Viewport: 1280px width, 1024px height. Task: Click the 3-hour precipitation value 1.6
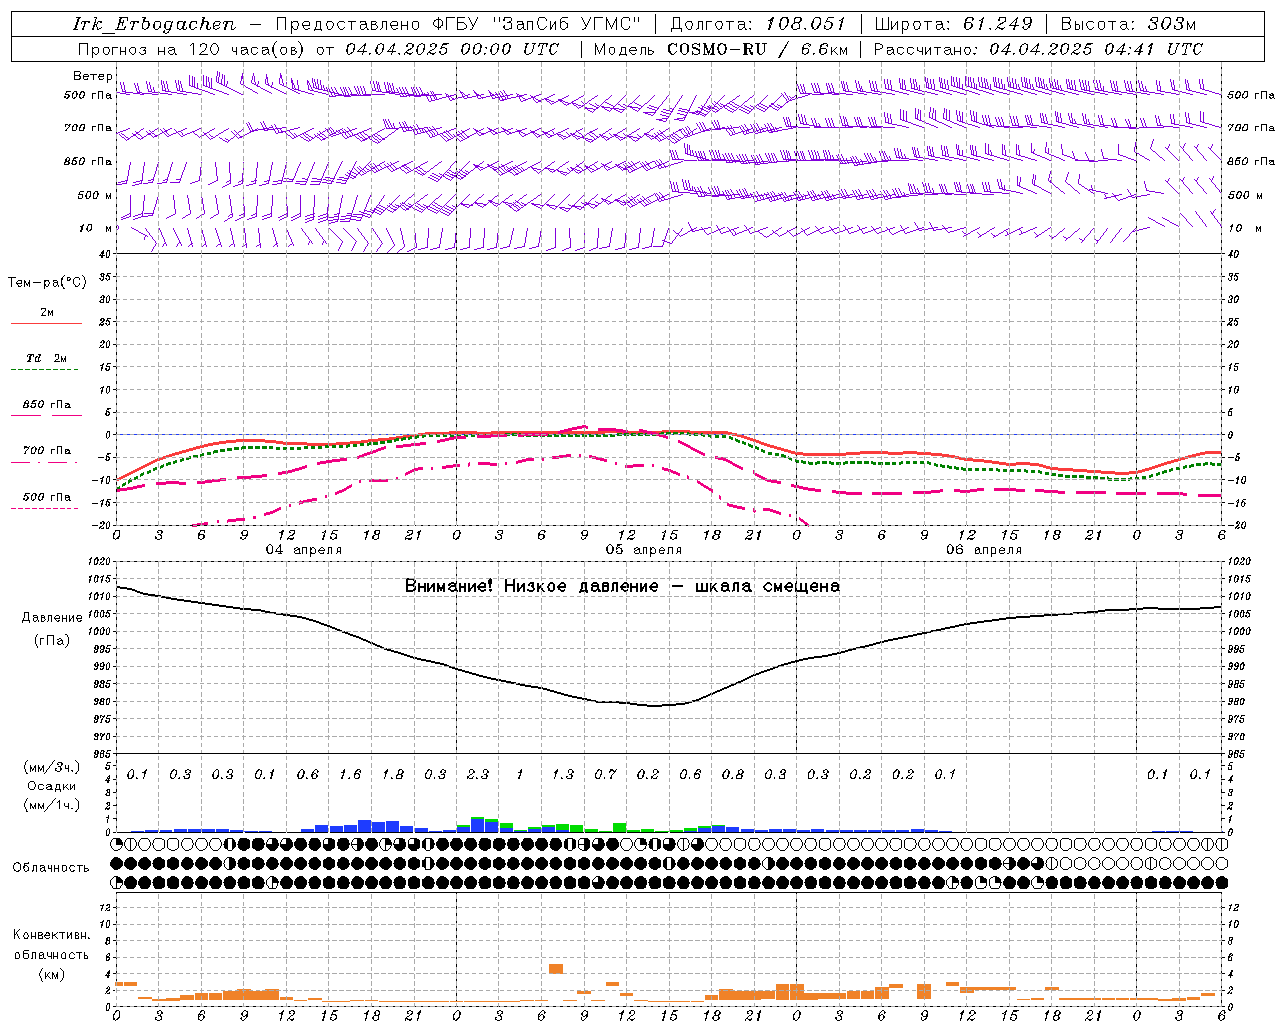(350, 774)
